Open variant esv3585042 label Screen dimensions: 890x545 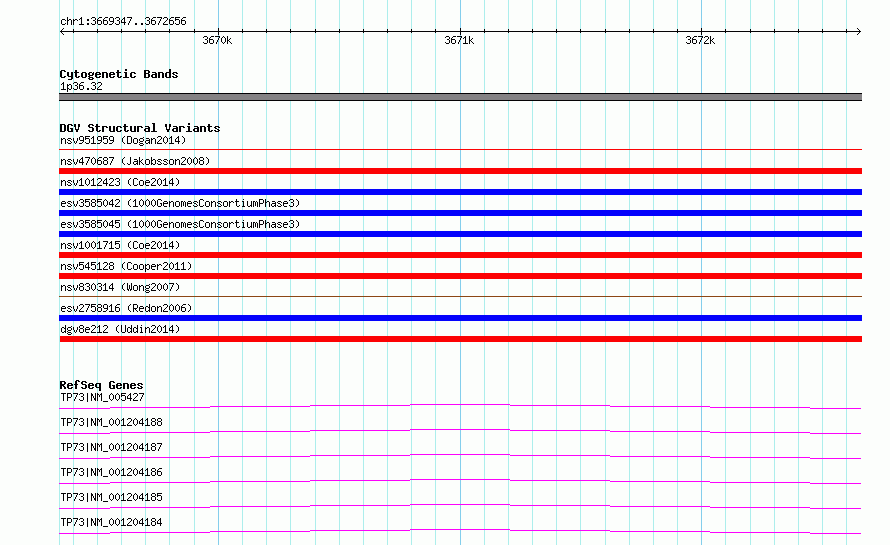pyautogui.click(x=180, y=203)
